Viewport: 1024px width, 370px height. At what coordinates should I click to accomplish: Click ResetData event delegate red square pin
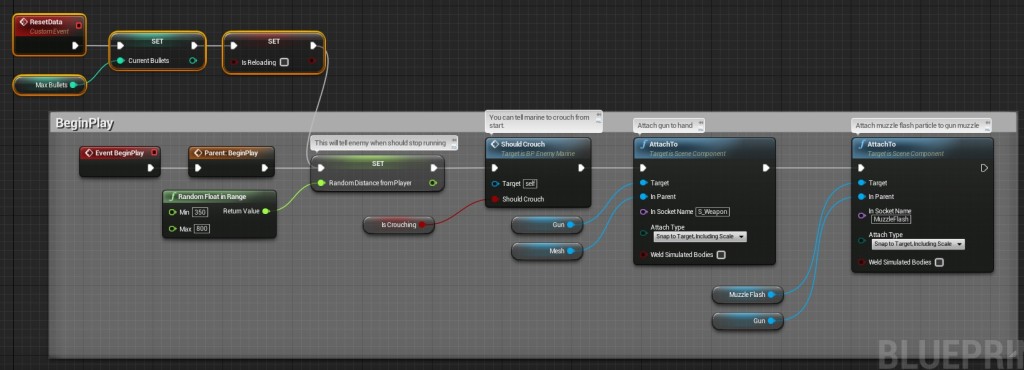click(79, 25)
